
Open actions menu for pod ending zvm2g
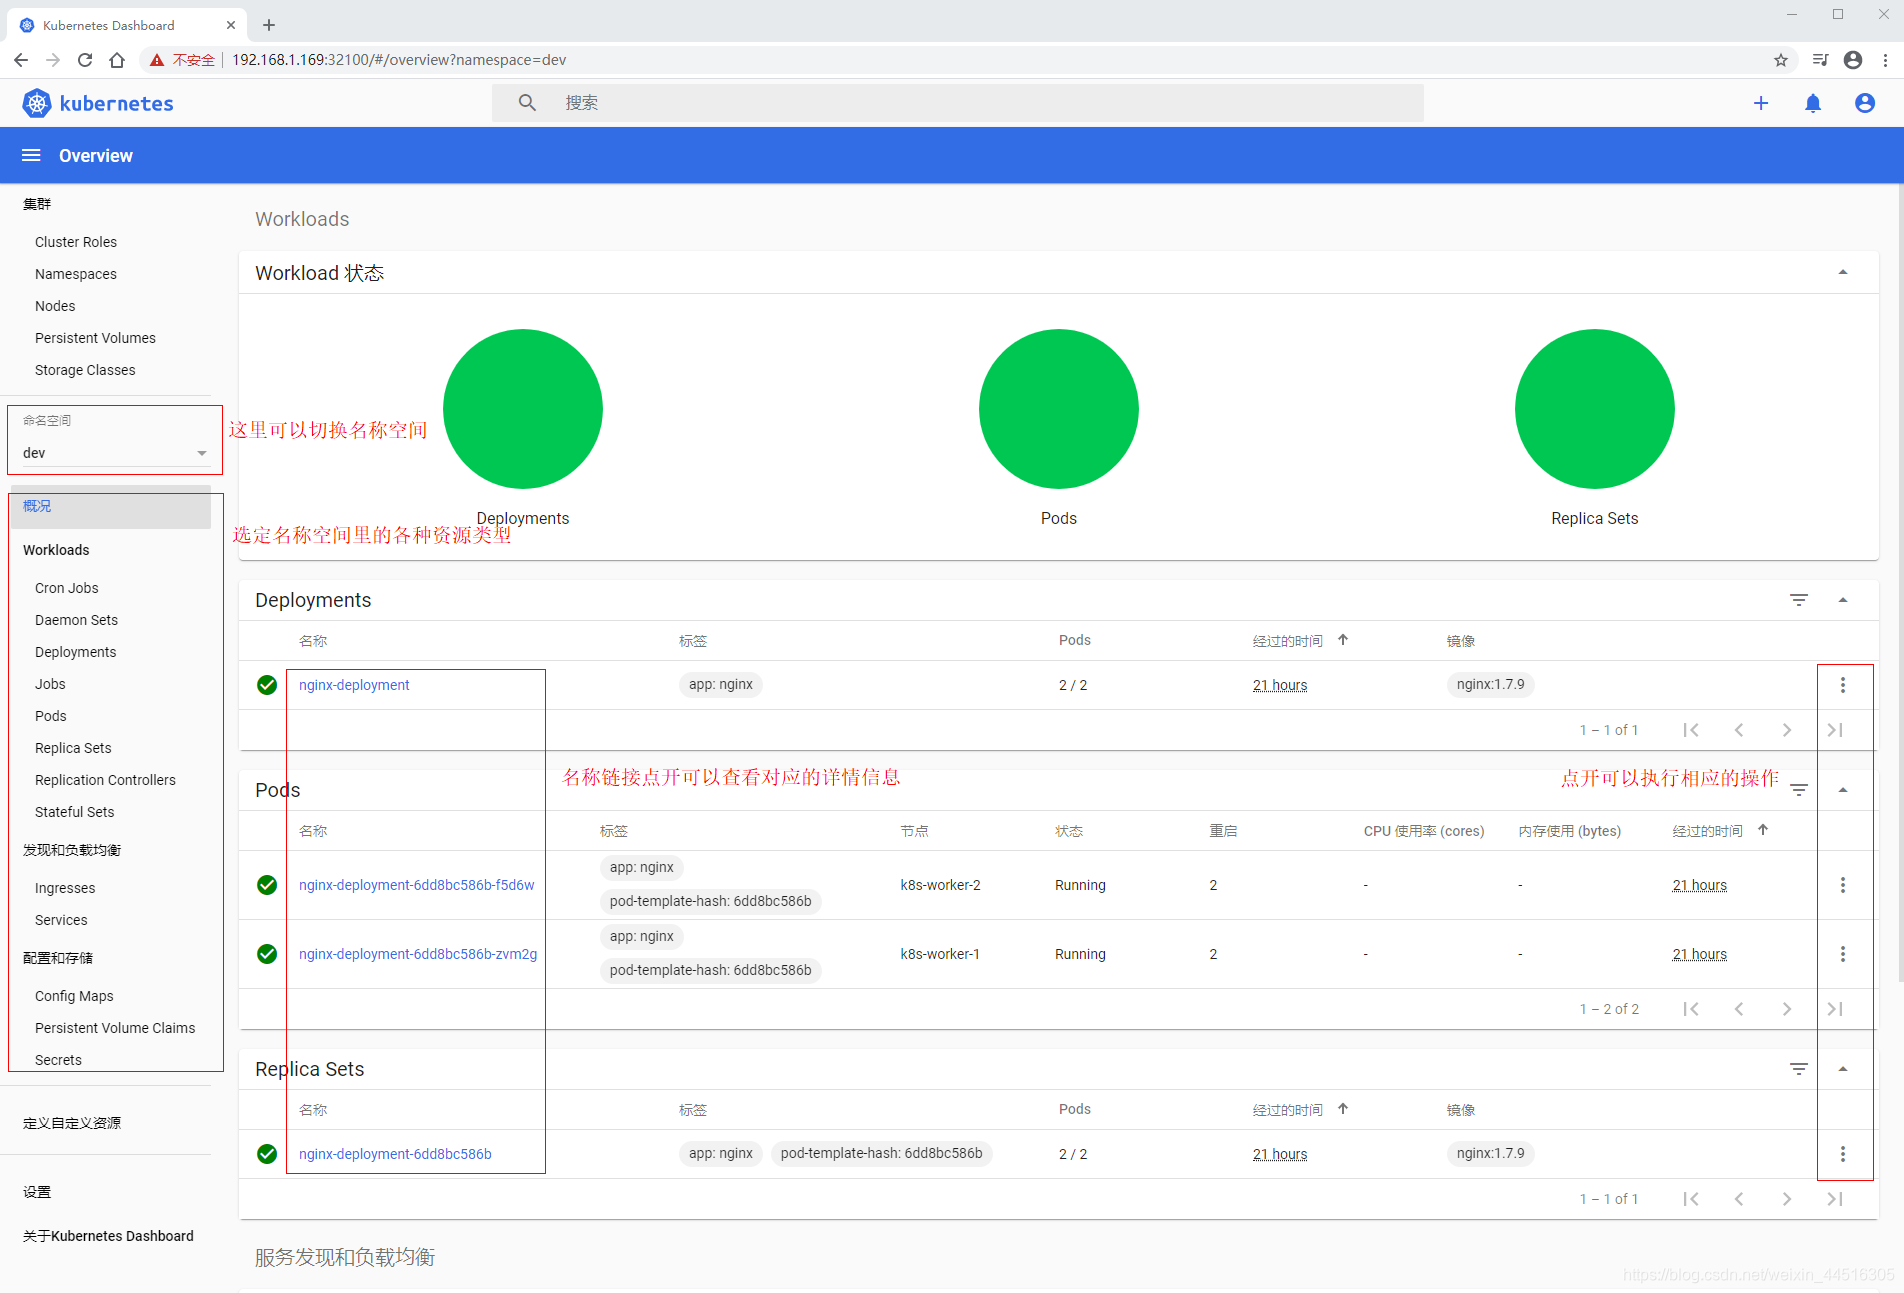point(1843,954)
